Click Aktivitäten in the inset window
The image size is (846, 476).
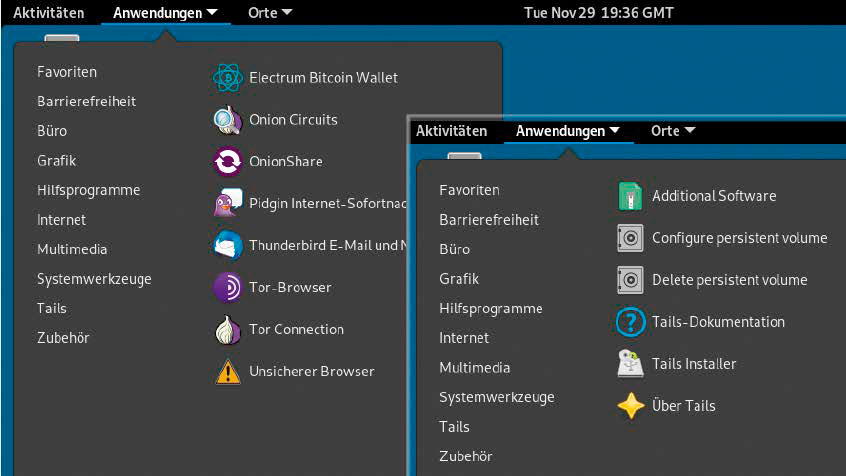[x=452, y=131]
